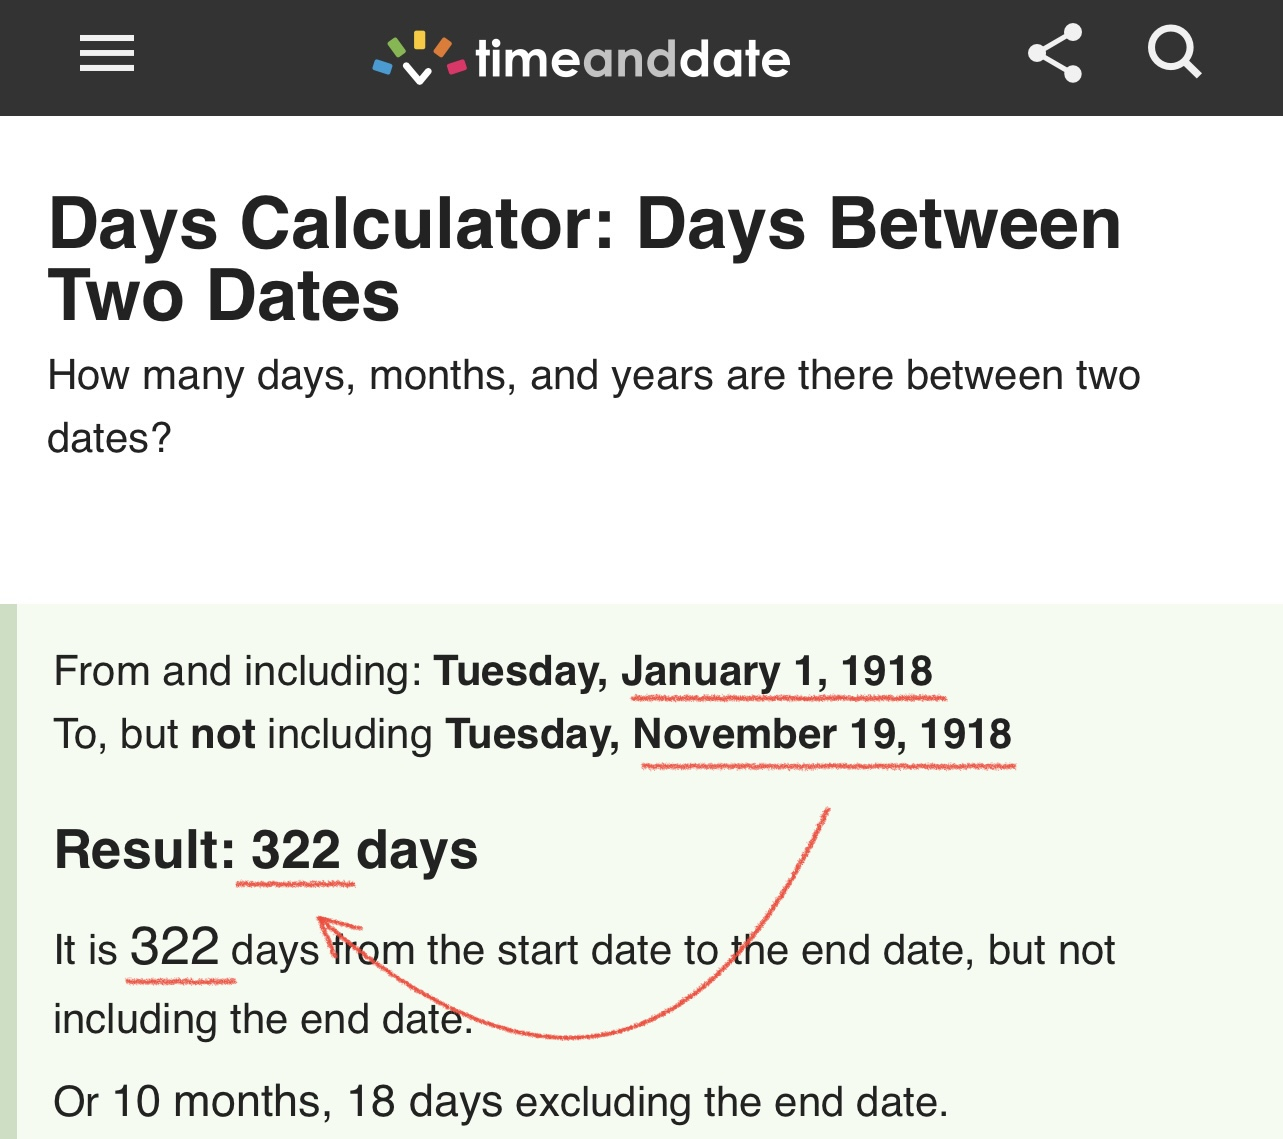Click the 'From and including:' label
The image size is (1283, 1139).
(238, 671)
